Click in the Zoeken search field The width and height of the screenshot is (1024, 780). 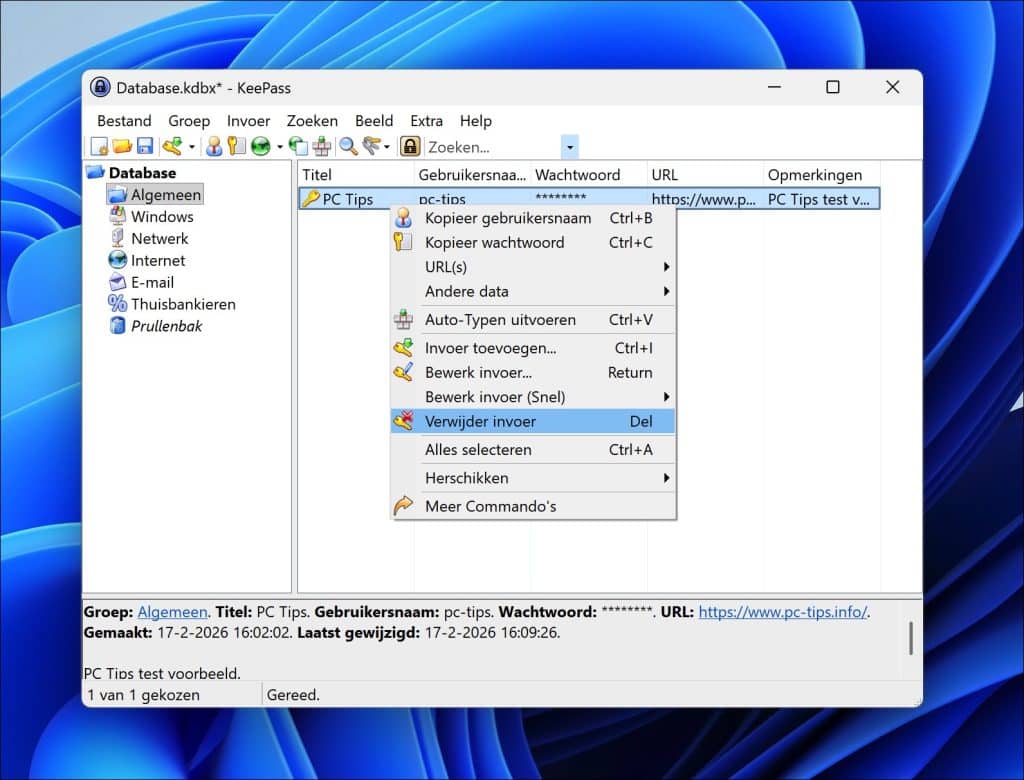pyautogui.click(x=490, y=147)
